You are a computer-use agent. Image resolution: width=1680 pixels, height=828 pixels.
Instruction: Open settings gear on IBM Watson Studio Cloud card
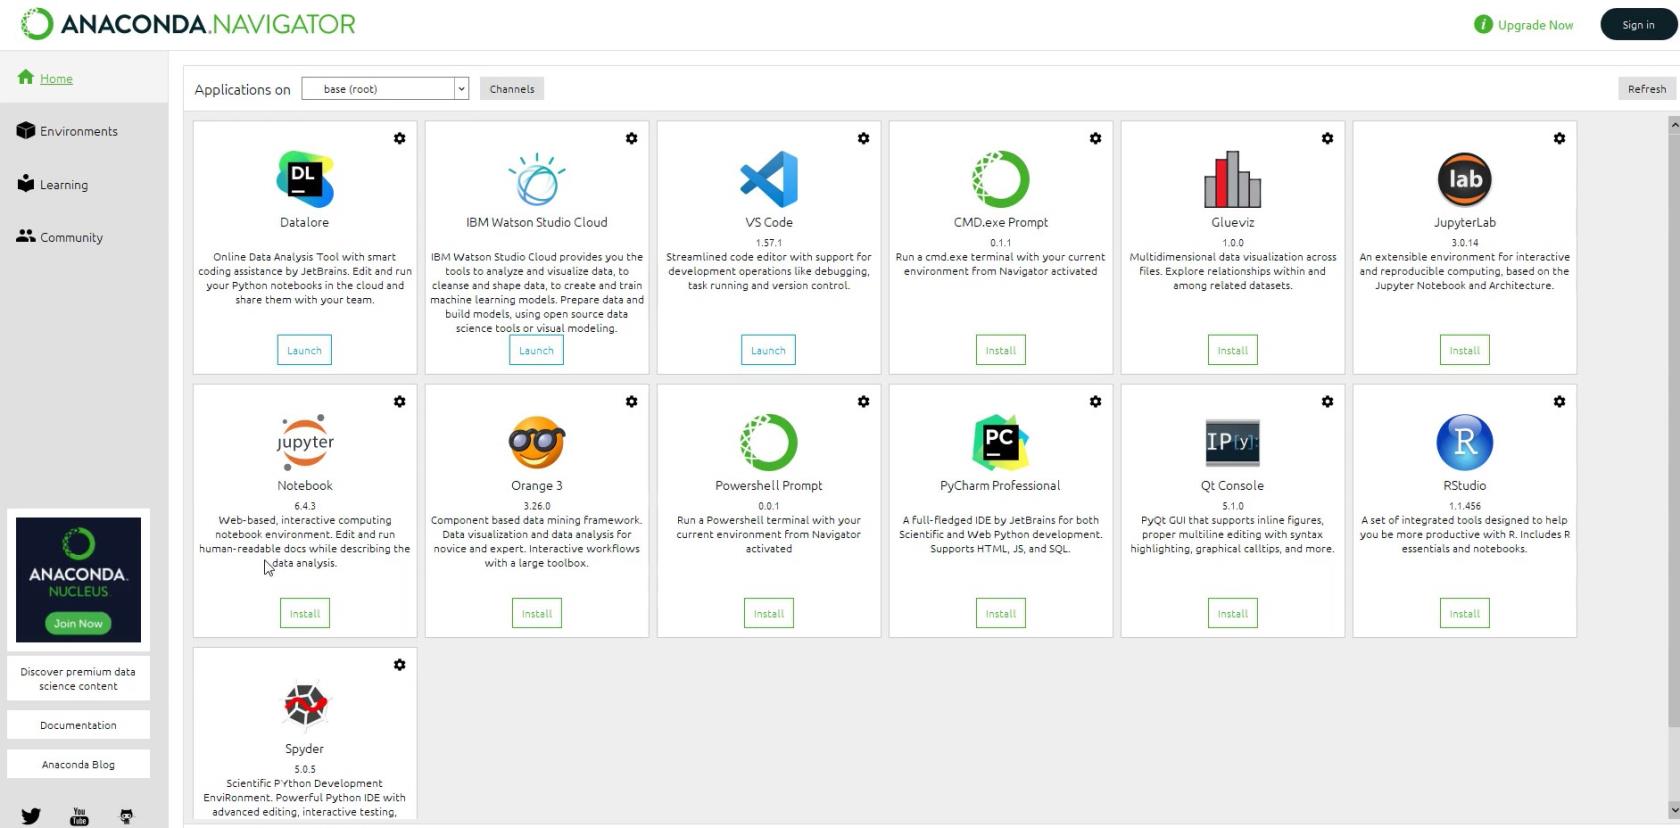631,138
